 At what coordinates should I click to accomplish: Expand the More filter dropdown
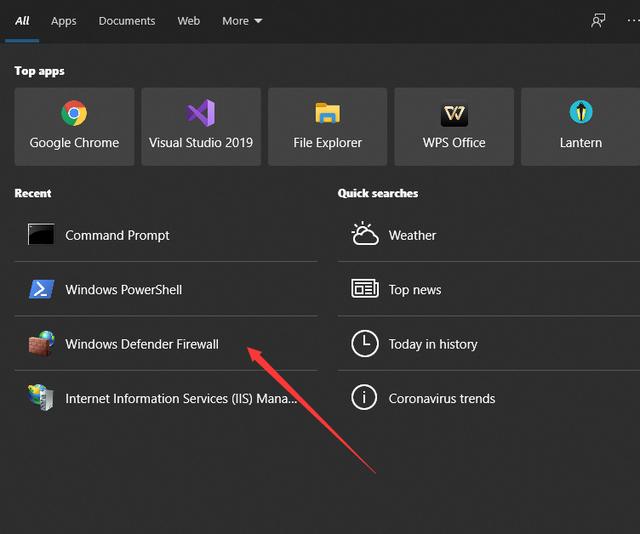[242, 21]
